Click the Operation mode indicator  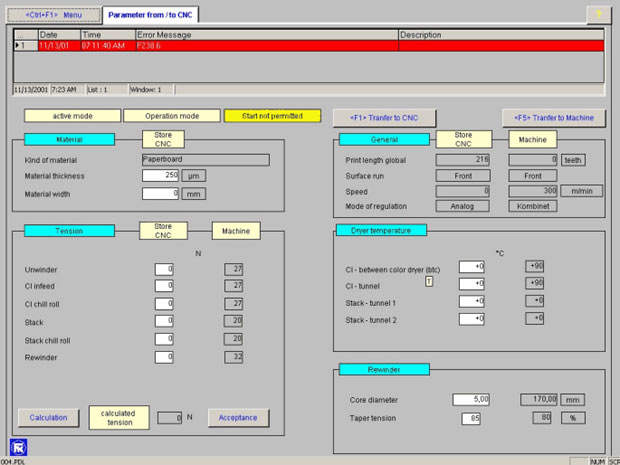[x=172, y=116]
